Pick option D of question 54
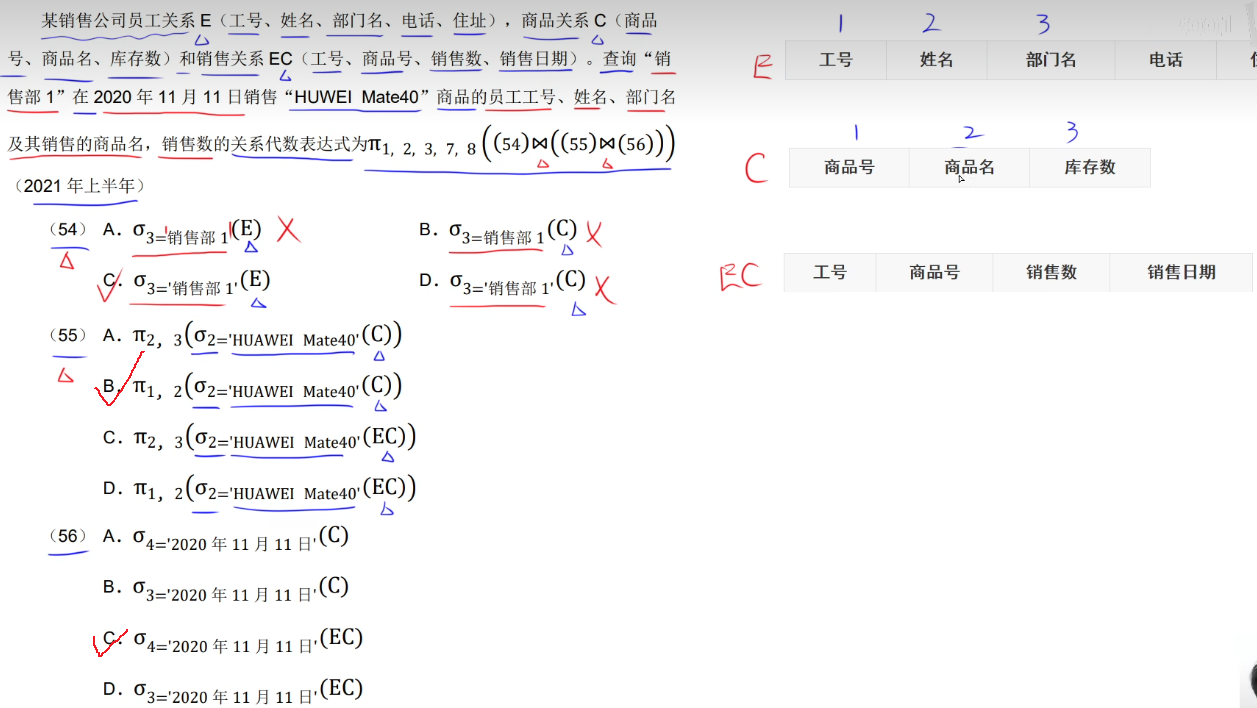This screenshot has width=1257, height=708. 503,283
